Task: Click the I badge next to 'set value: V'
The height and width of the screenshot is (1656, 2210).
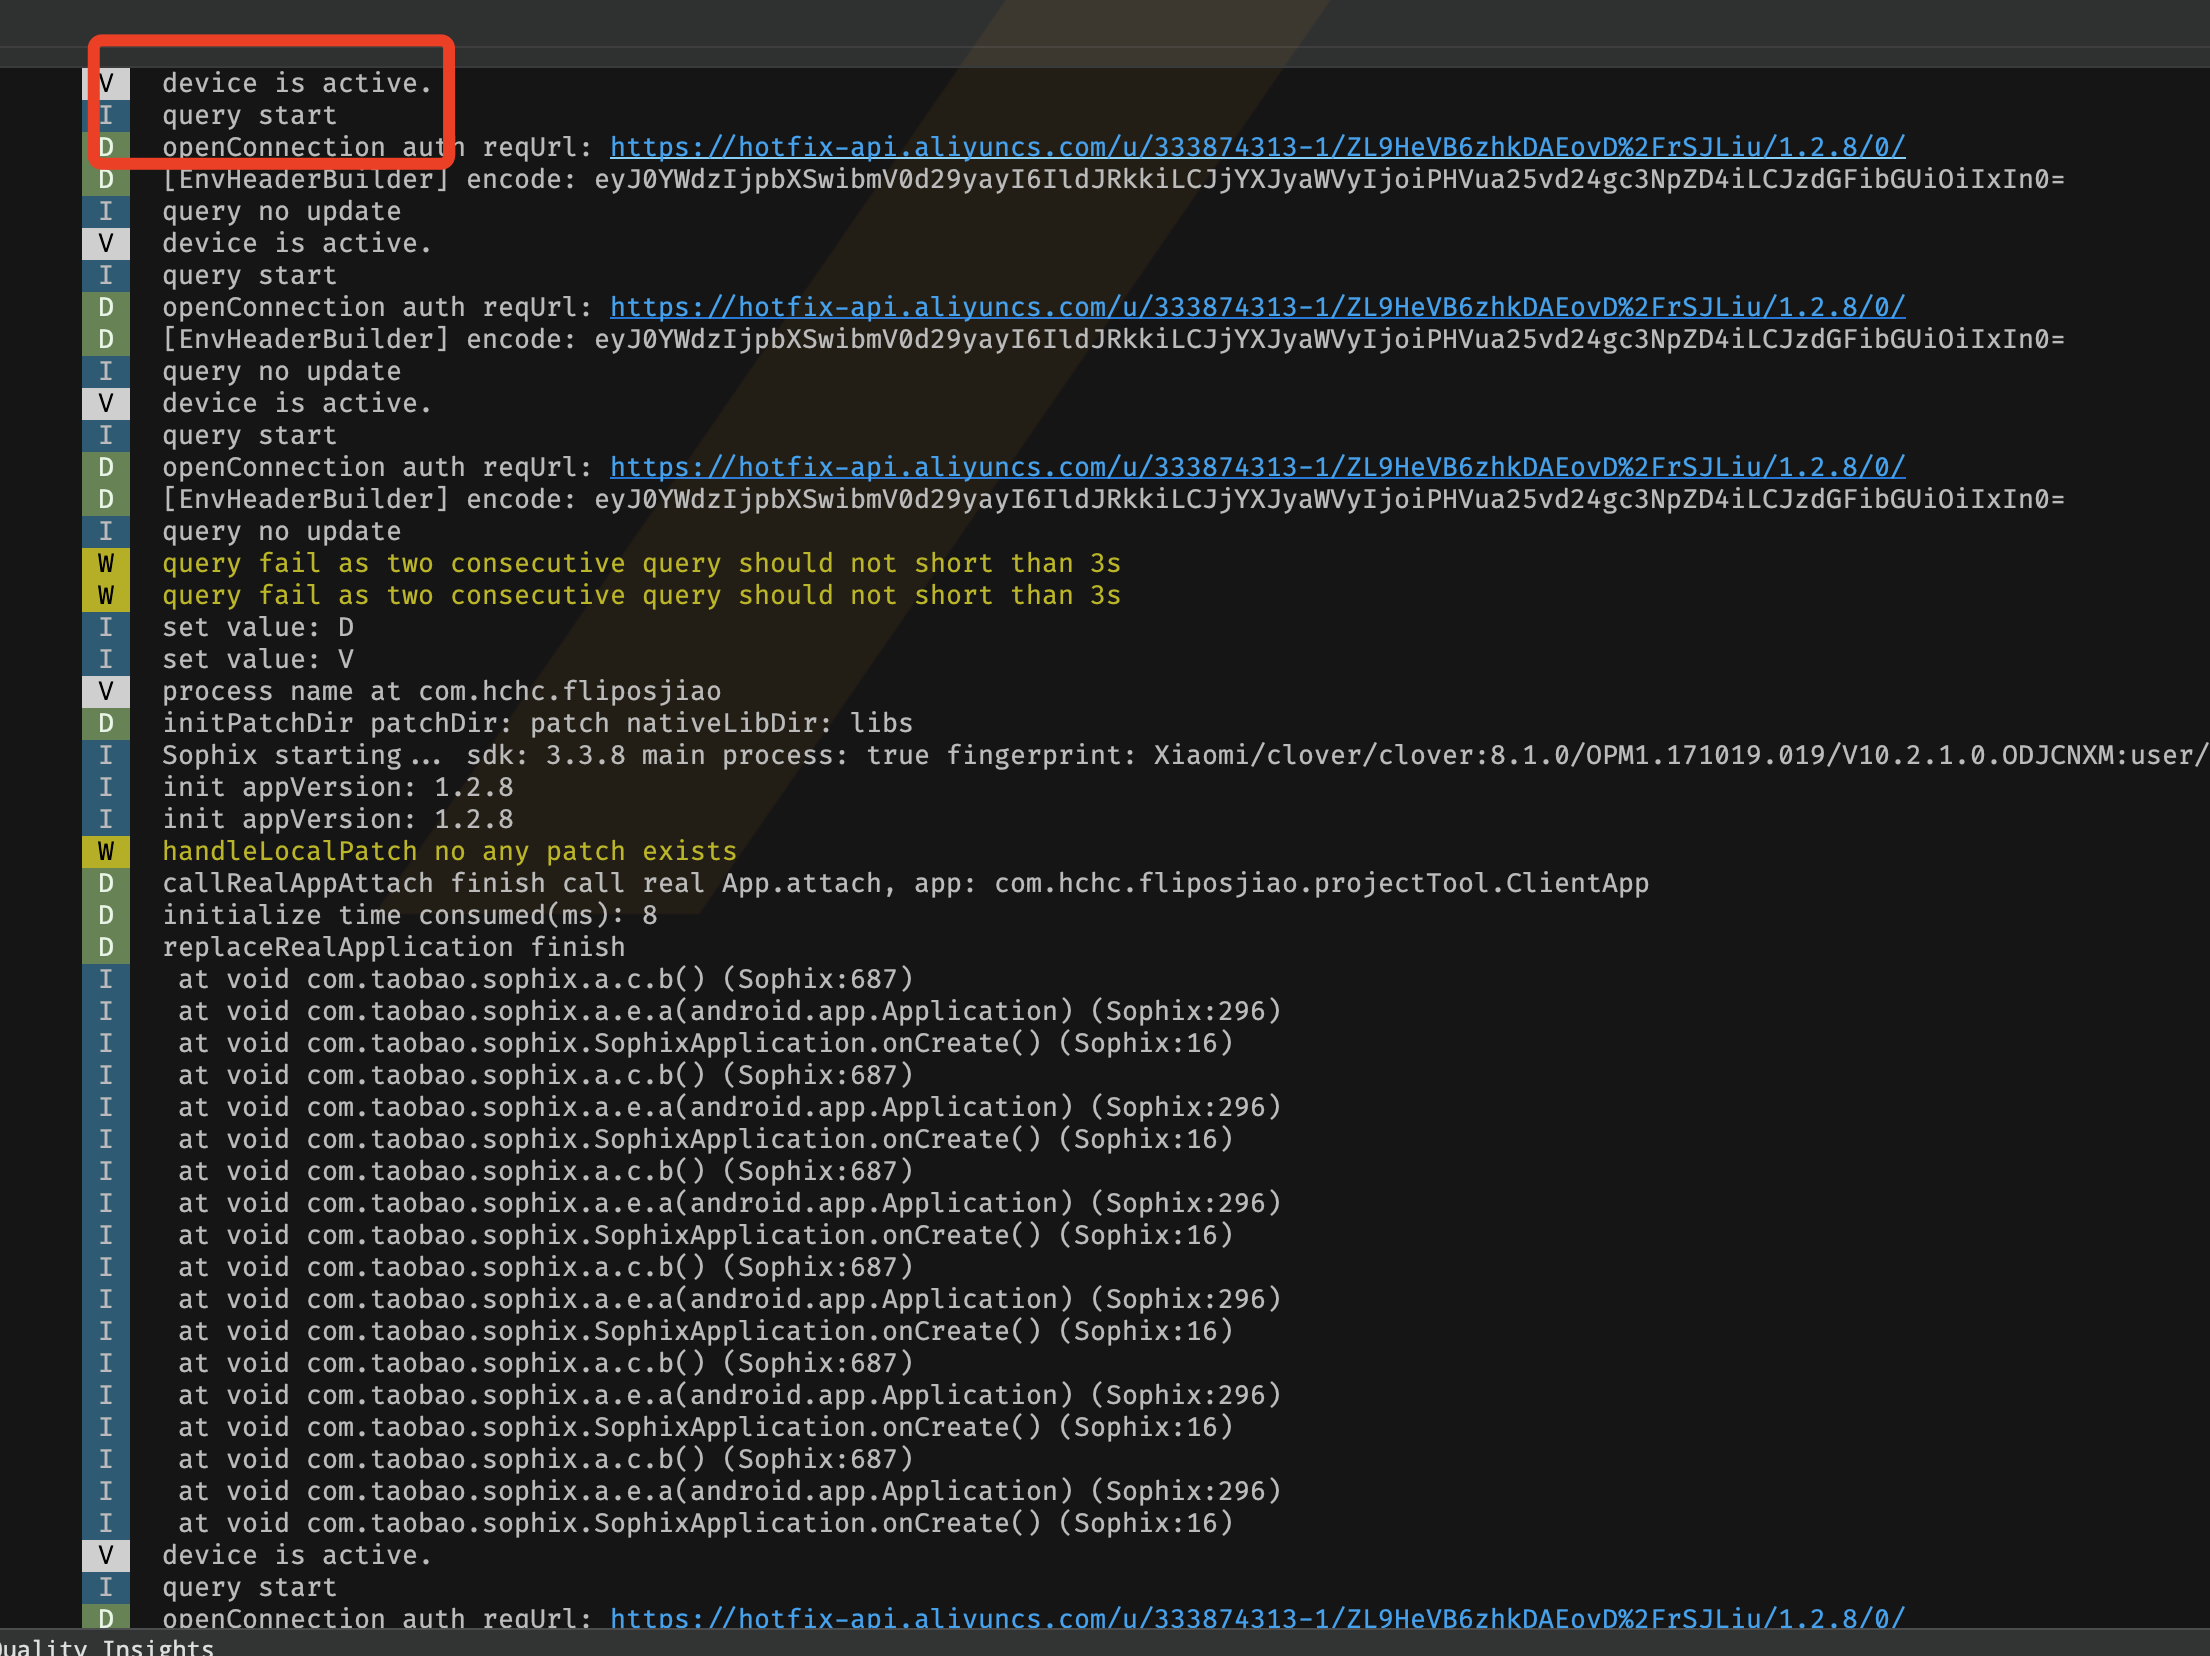Action: click(105, 659)
